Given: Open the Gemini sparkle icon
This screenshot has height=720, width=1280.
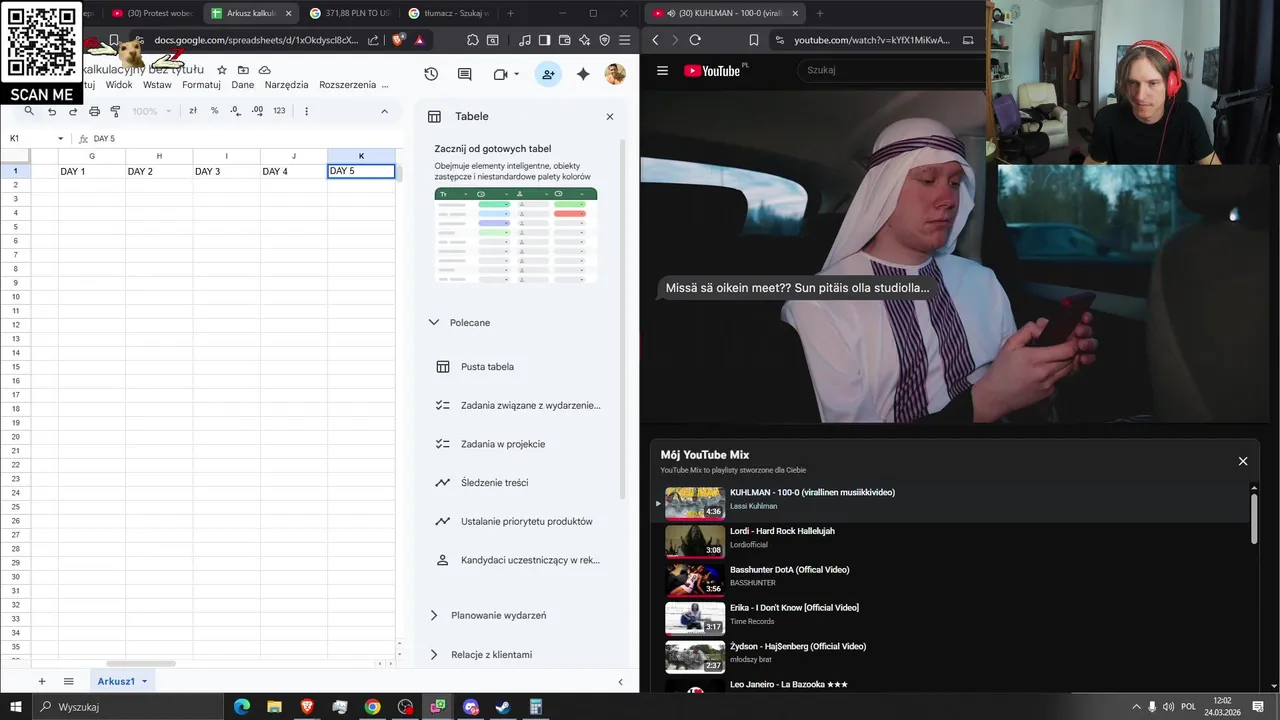Looking at the screenshot, I should pos(583,74).
